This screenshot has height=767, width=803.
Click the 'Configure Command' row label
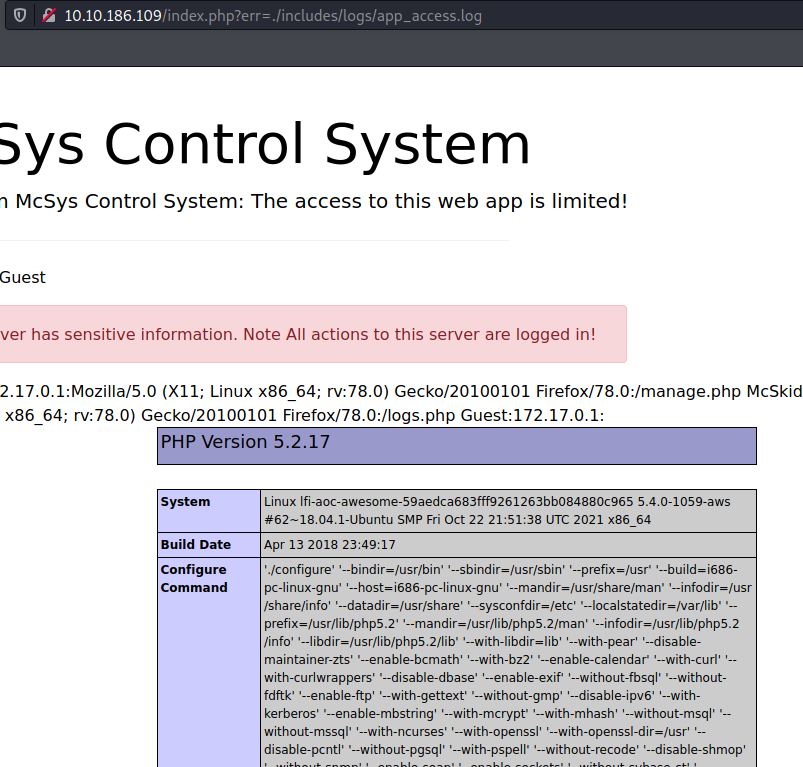[x=209, y=663]
